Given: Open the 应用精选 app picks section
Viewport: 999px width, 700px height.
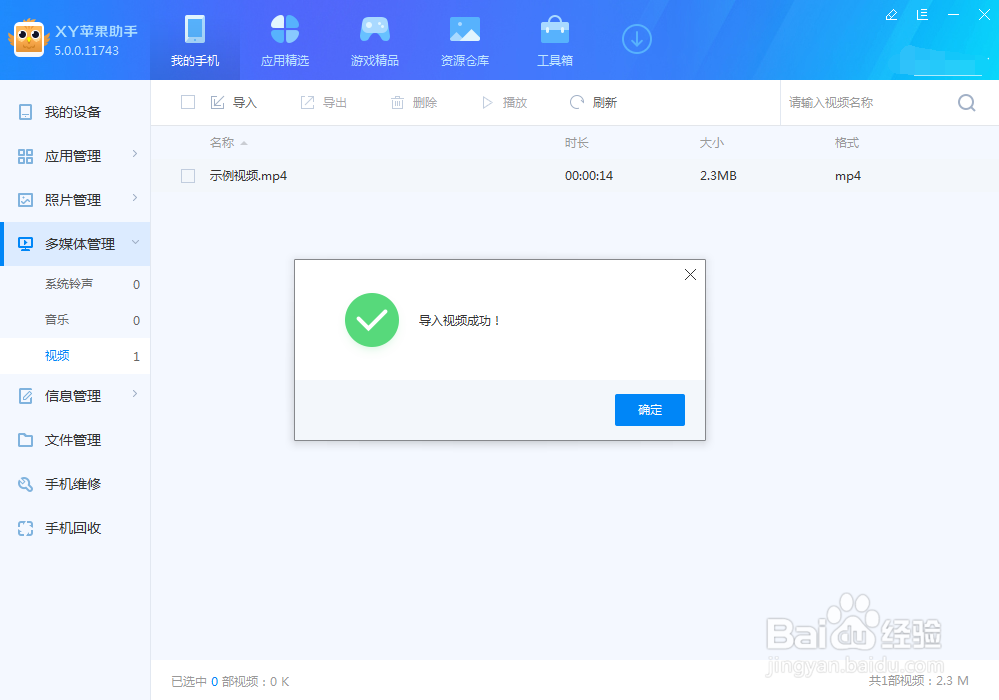Looking at the screenshot, I should (284, 40).
